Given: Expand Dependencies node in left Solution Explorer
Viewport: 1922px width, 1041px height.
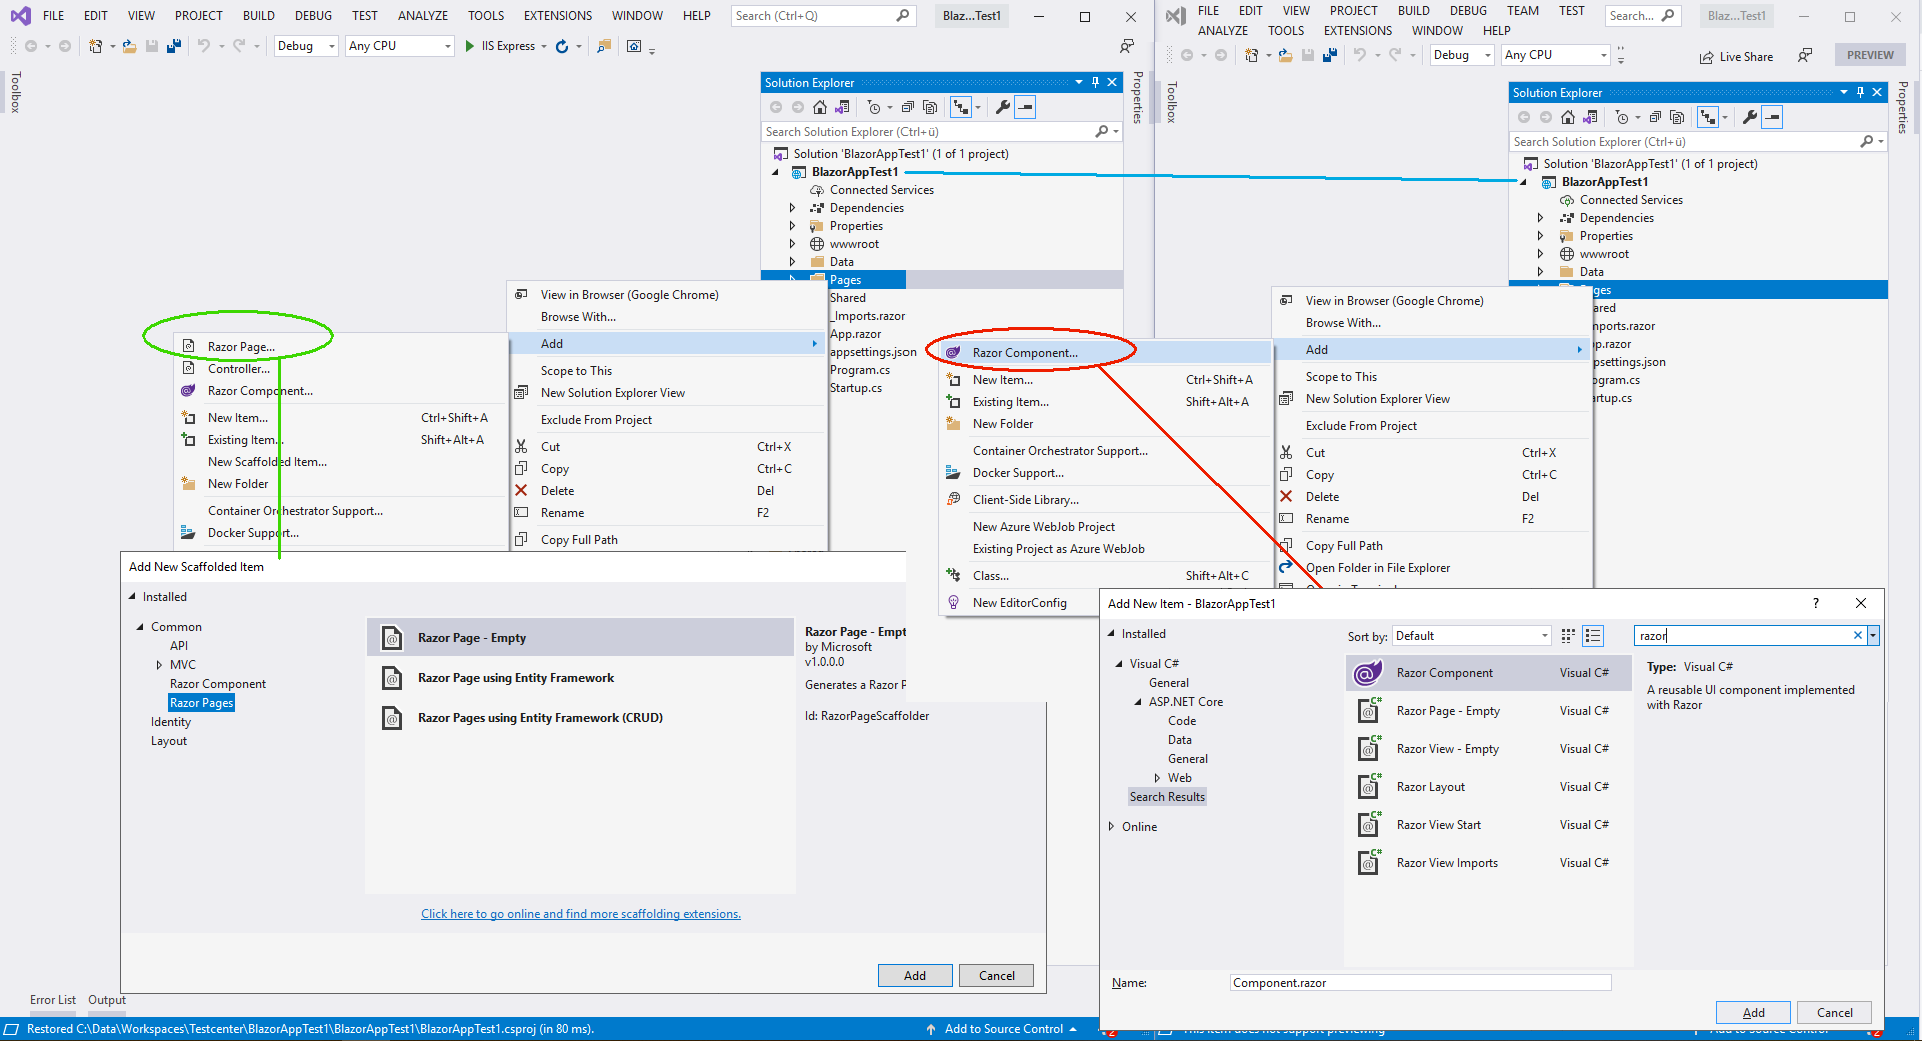Looking at the screenshot, I should 793,208.
